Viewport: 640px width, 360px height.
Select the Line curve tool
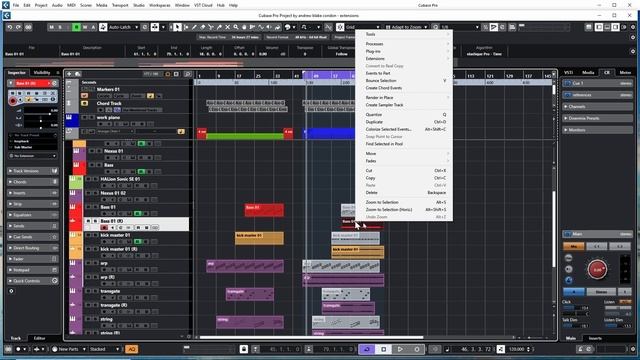coord(261,27)
